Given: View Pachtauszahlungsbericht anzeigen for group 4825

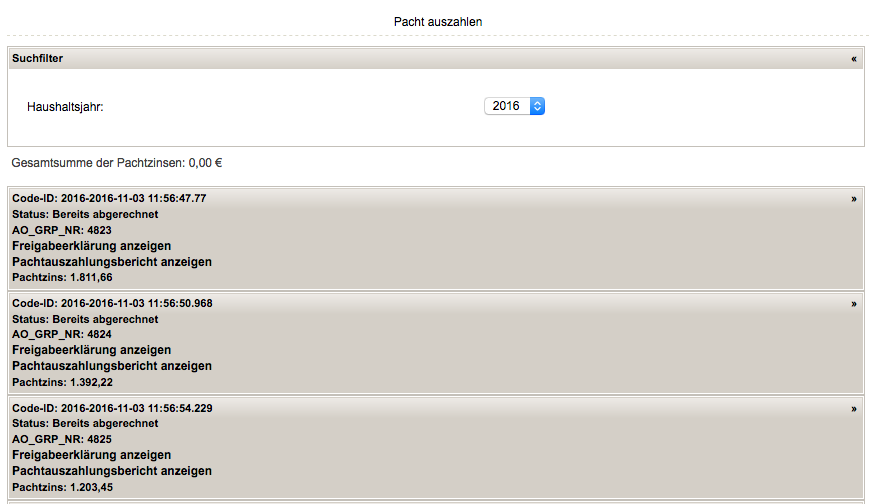Looking at the screenshot, I should [x=112, y=471].
